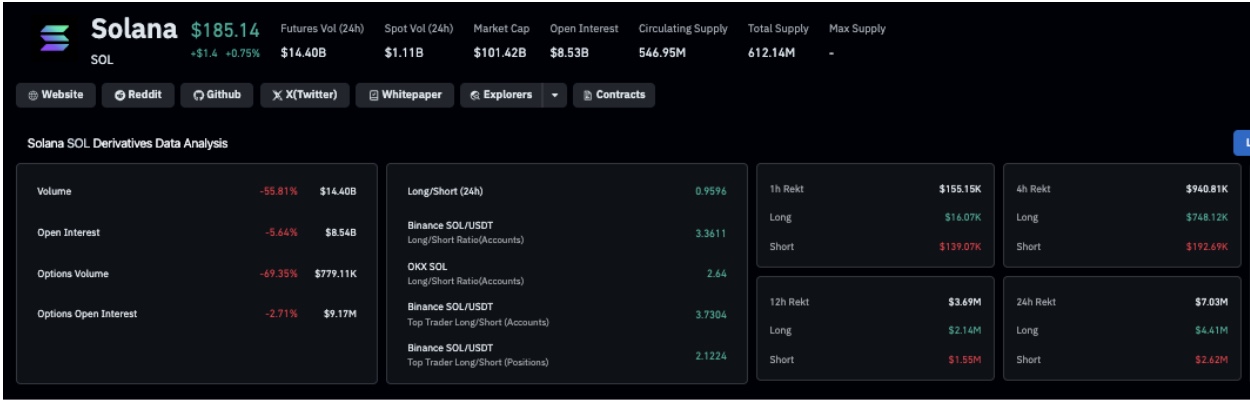
Task: Click the Options Volume row
Action: [196, 273]
